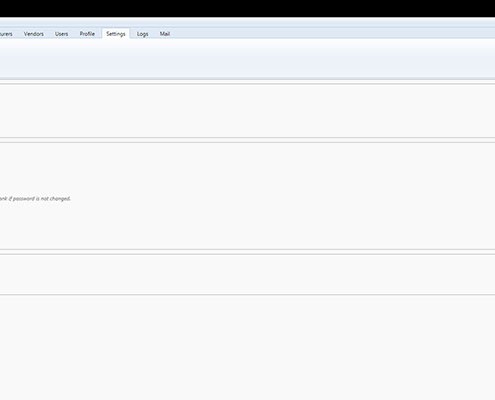
Task: Select the Profile tab
Action: 87,34
